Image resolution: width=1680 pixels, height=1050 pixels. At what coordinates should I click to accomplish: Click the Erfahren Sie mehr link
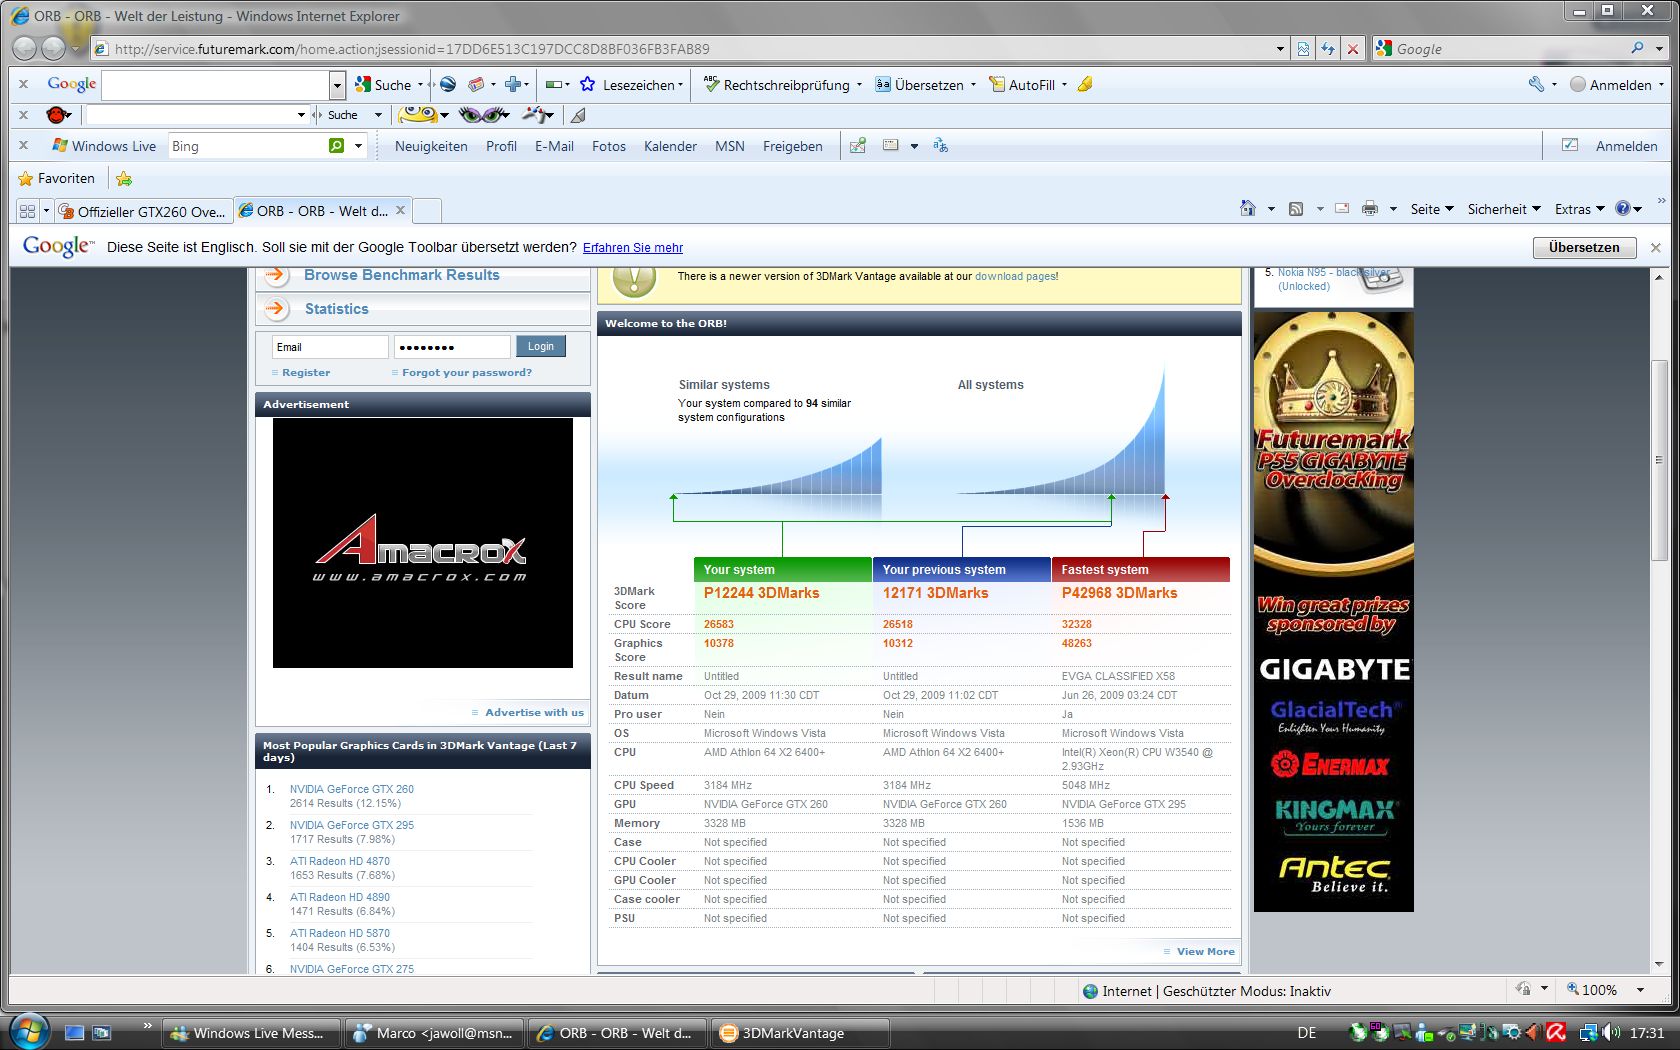click(x=633, y=248)
